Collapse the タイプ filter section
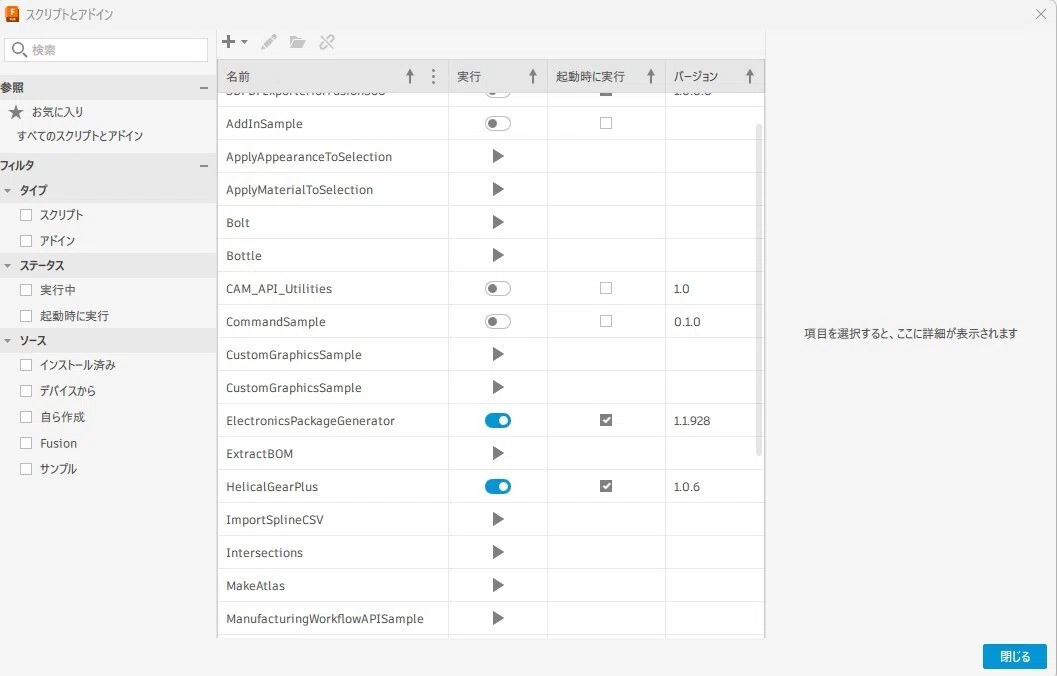The height and width of the screenshot is (676, 1057). point(7,191)
